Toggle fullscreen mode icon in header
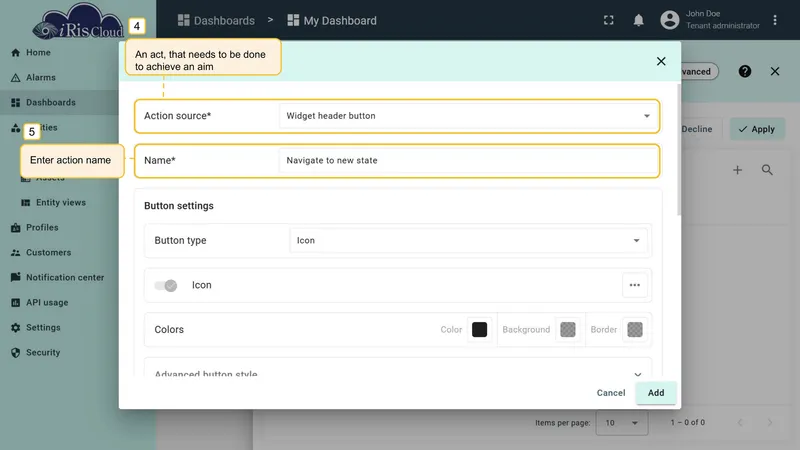 pyautogui.click(x=608, y=20)
